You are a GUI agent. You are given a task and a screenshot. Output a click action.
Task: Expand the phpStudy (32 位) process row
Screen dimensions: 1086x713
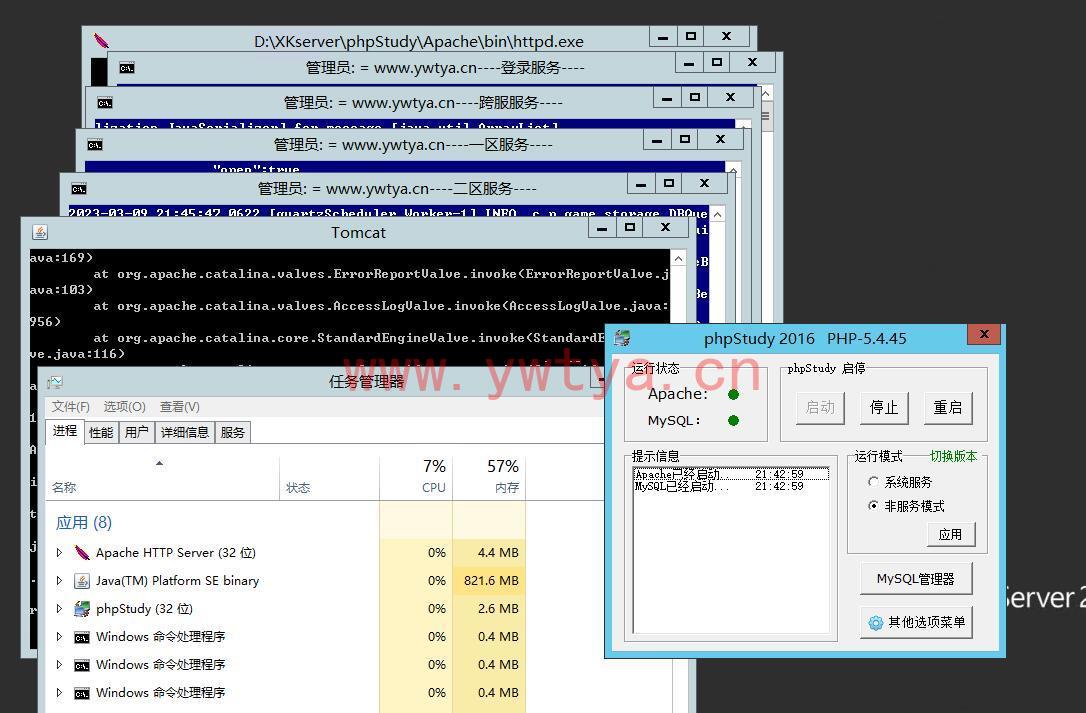pyautogui.click(x=60, y=608)
